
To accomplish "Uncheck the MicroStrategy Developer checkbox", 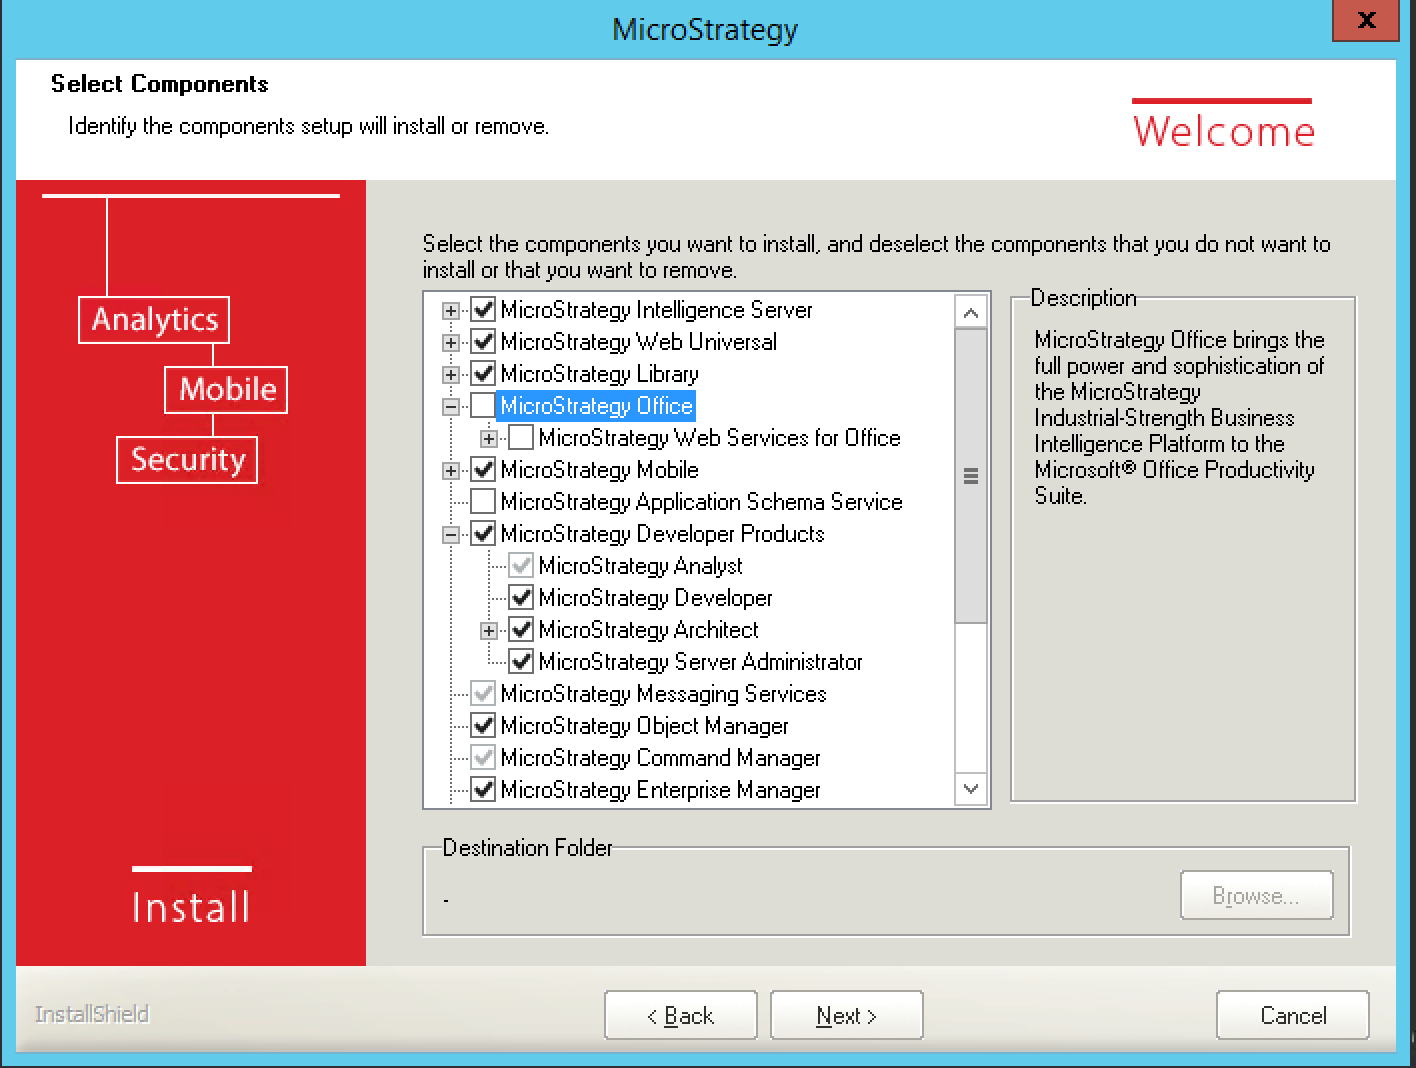I will 521,598.
